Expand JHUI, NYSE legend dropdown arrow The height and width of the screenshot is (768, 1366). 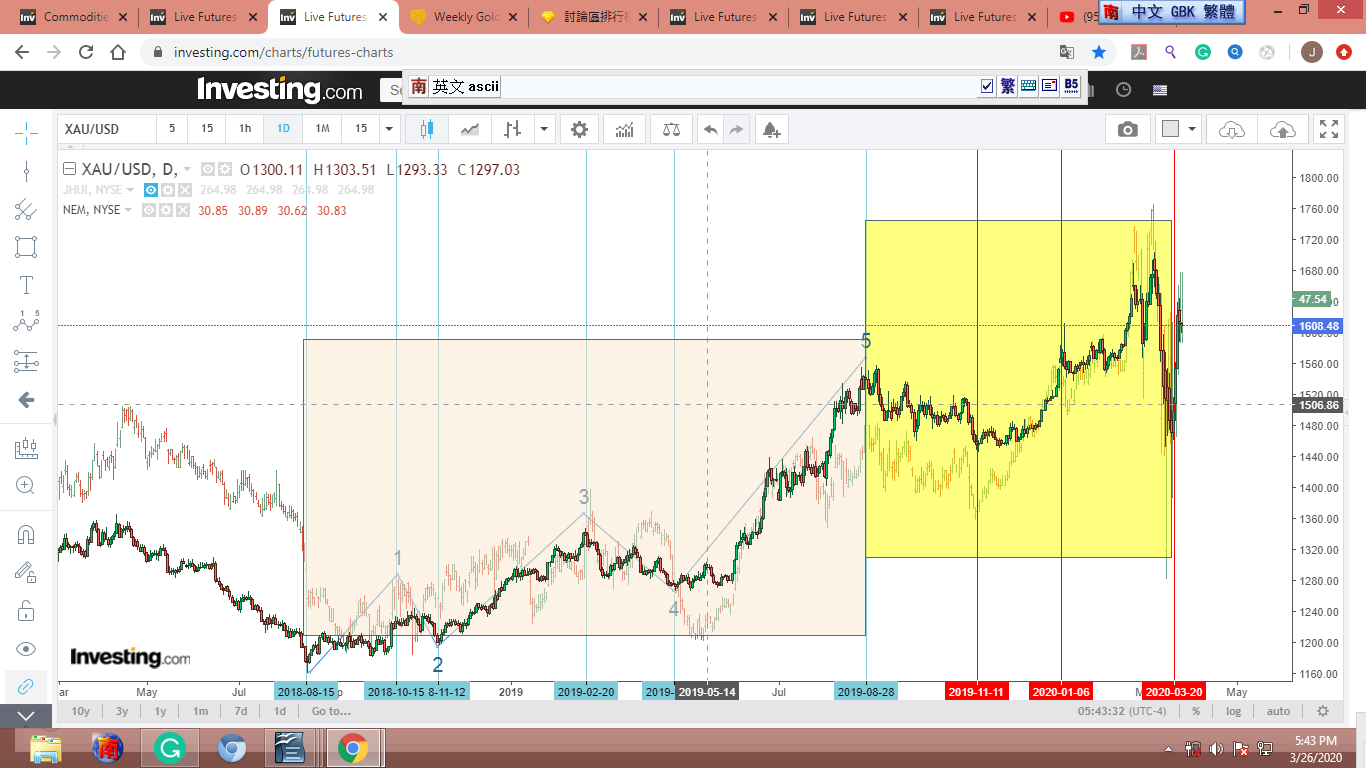tap(129, 190)
